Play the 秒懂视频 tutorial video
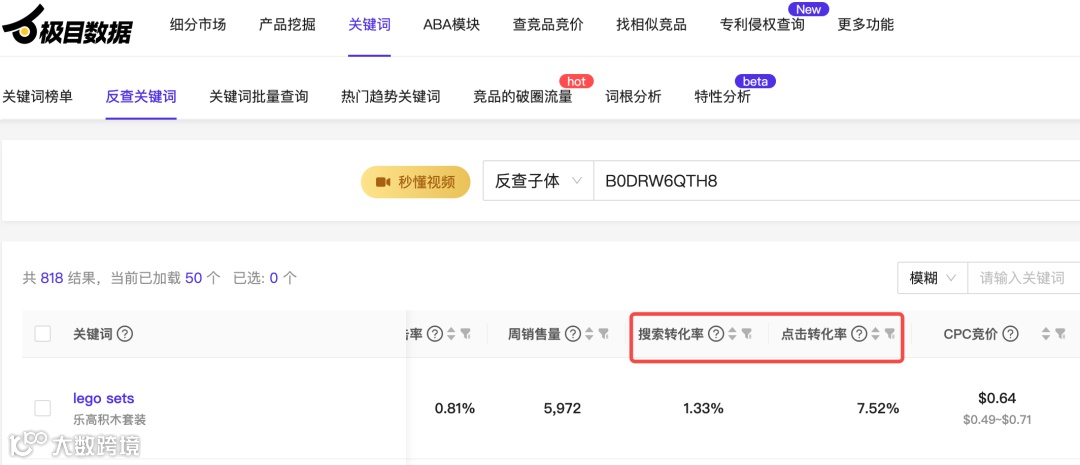The height and width of the screenshot is (465, 1080). (x=415, y=182)
